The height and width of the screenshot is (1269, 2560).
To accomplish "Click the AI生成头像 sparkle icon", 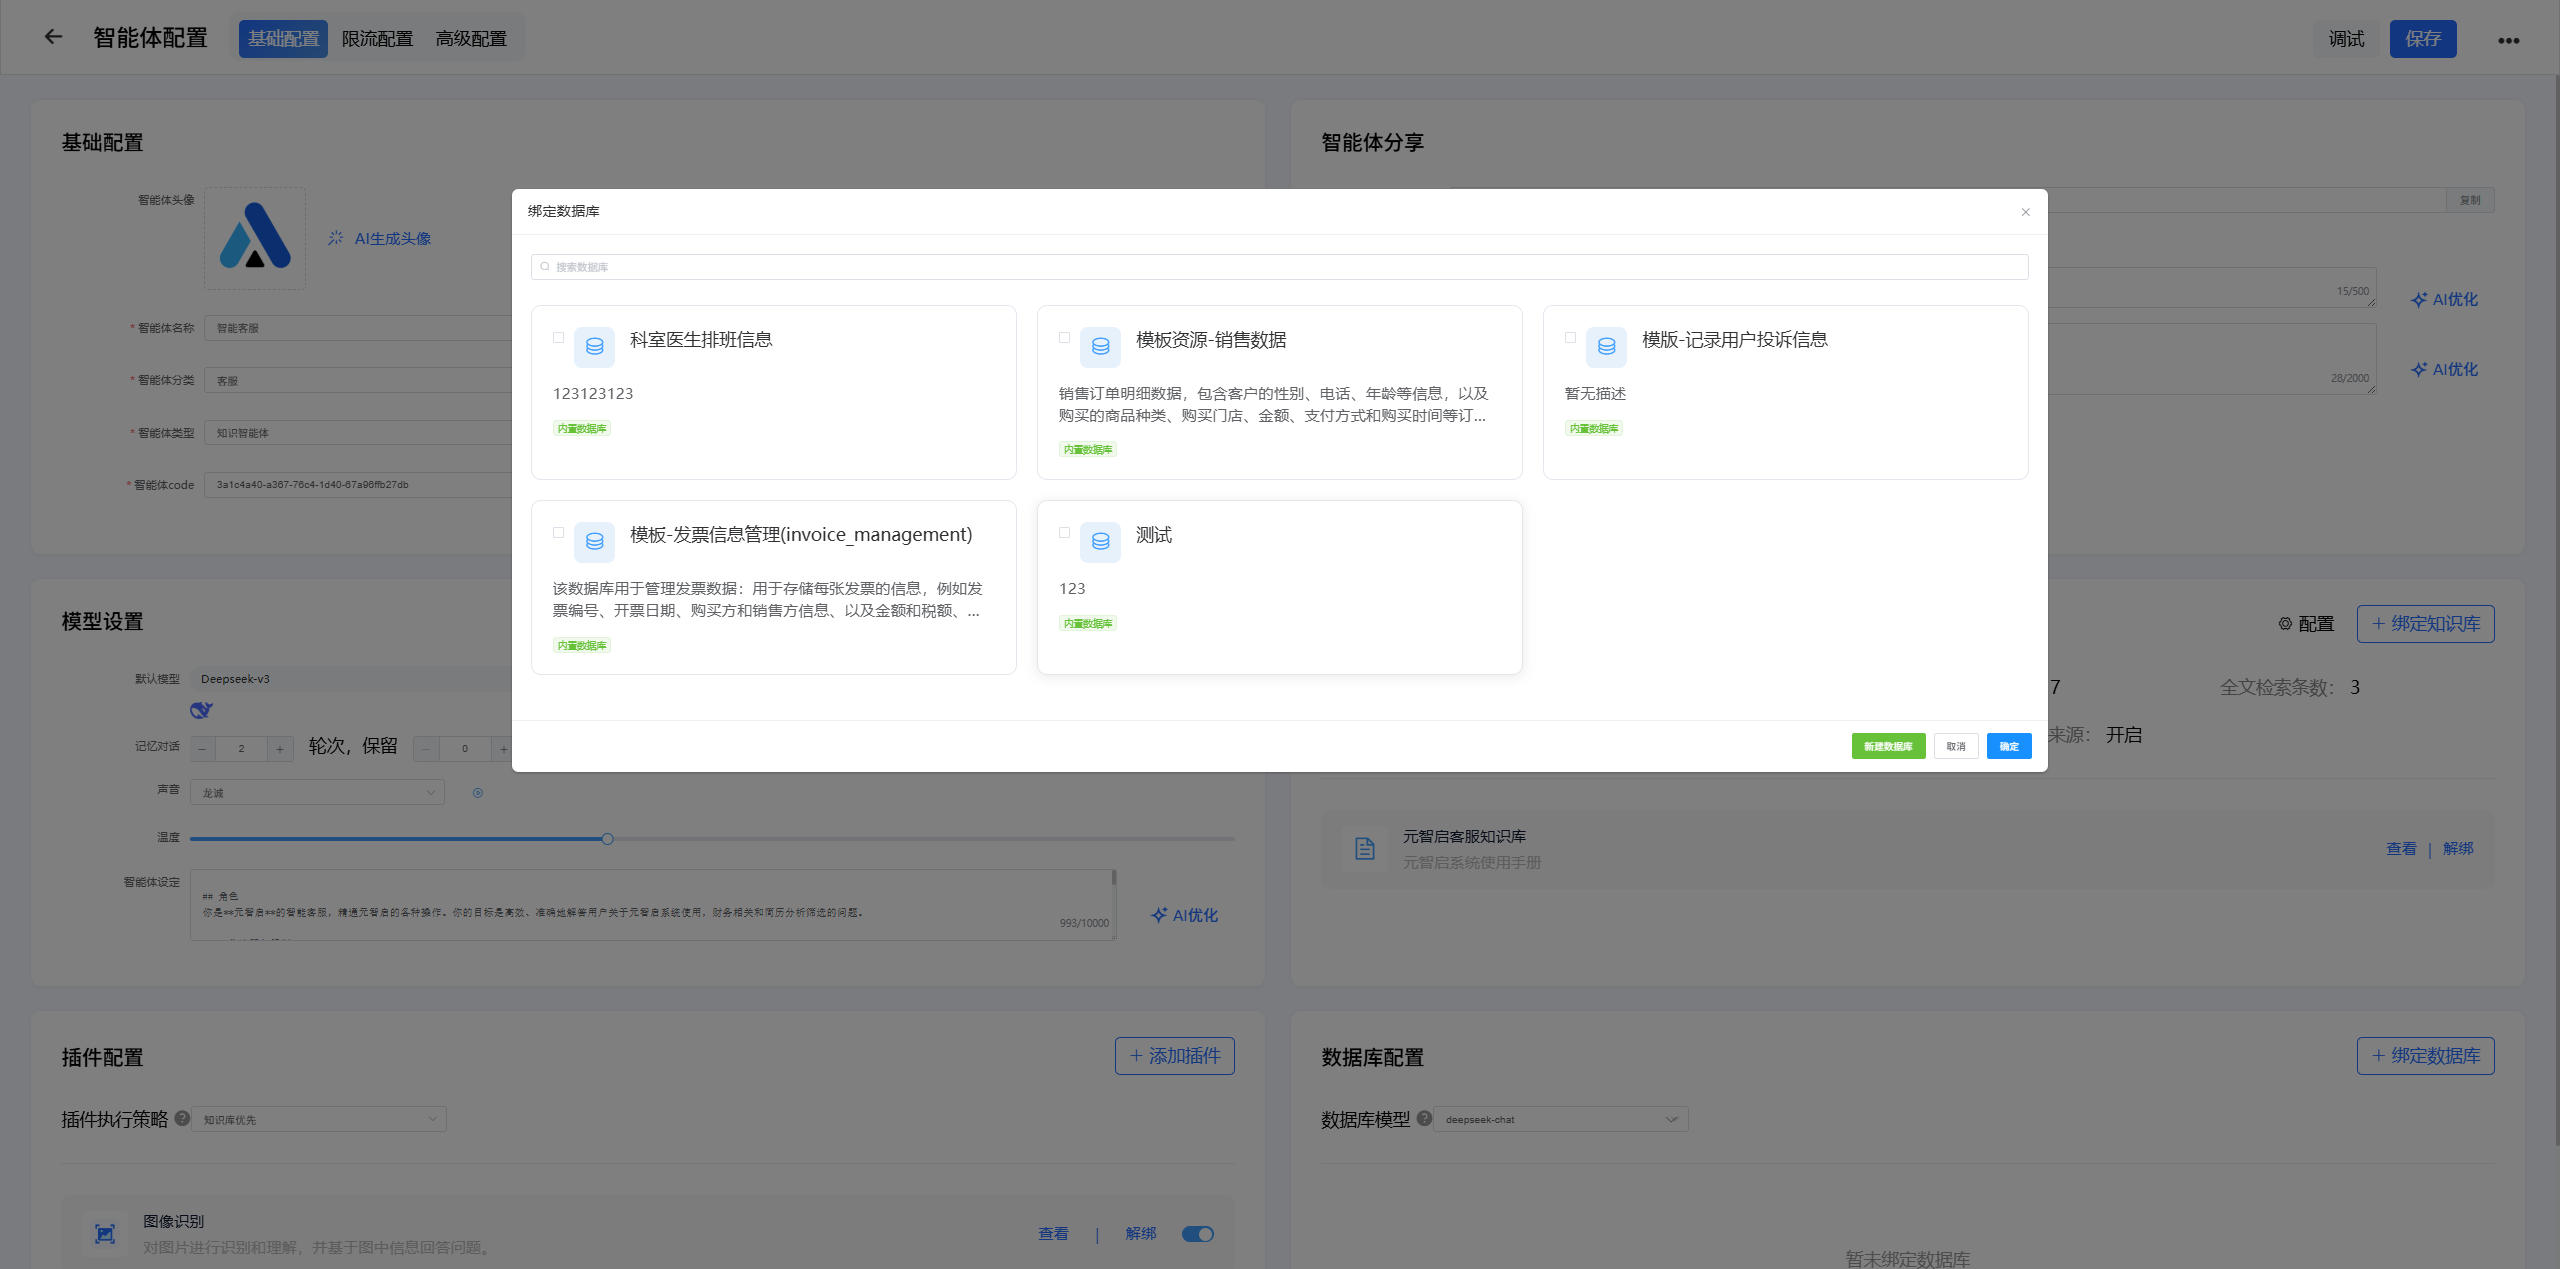I will pyautogui.click(x=336, y=238).
